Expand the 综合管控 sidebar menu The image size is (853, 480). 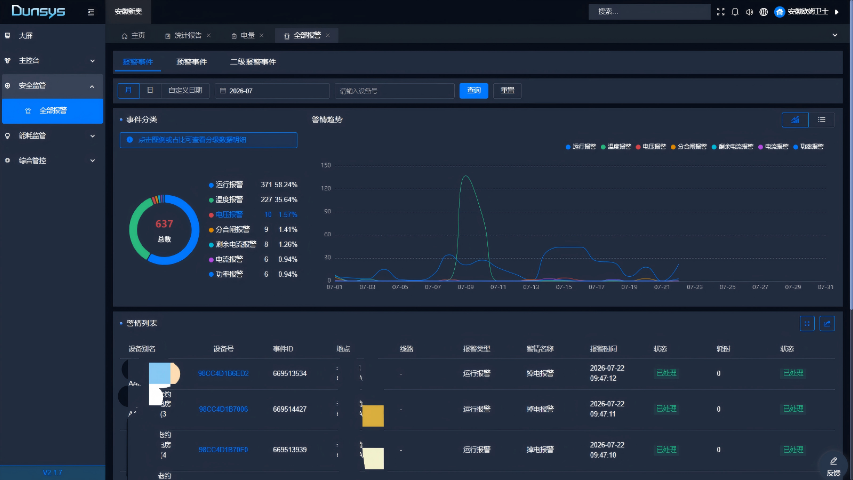click(x=52, y=161)
